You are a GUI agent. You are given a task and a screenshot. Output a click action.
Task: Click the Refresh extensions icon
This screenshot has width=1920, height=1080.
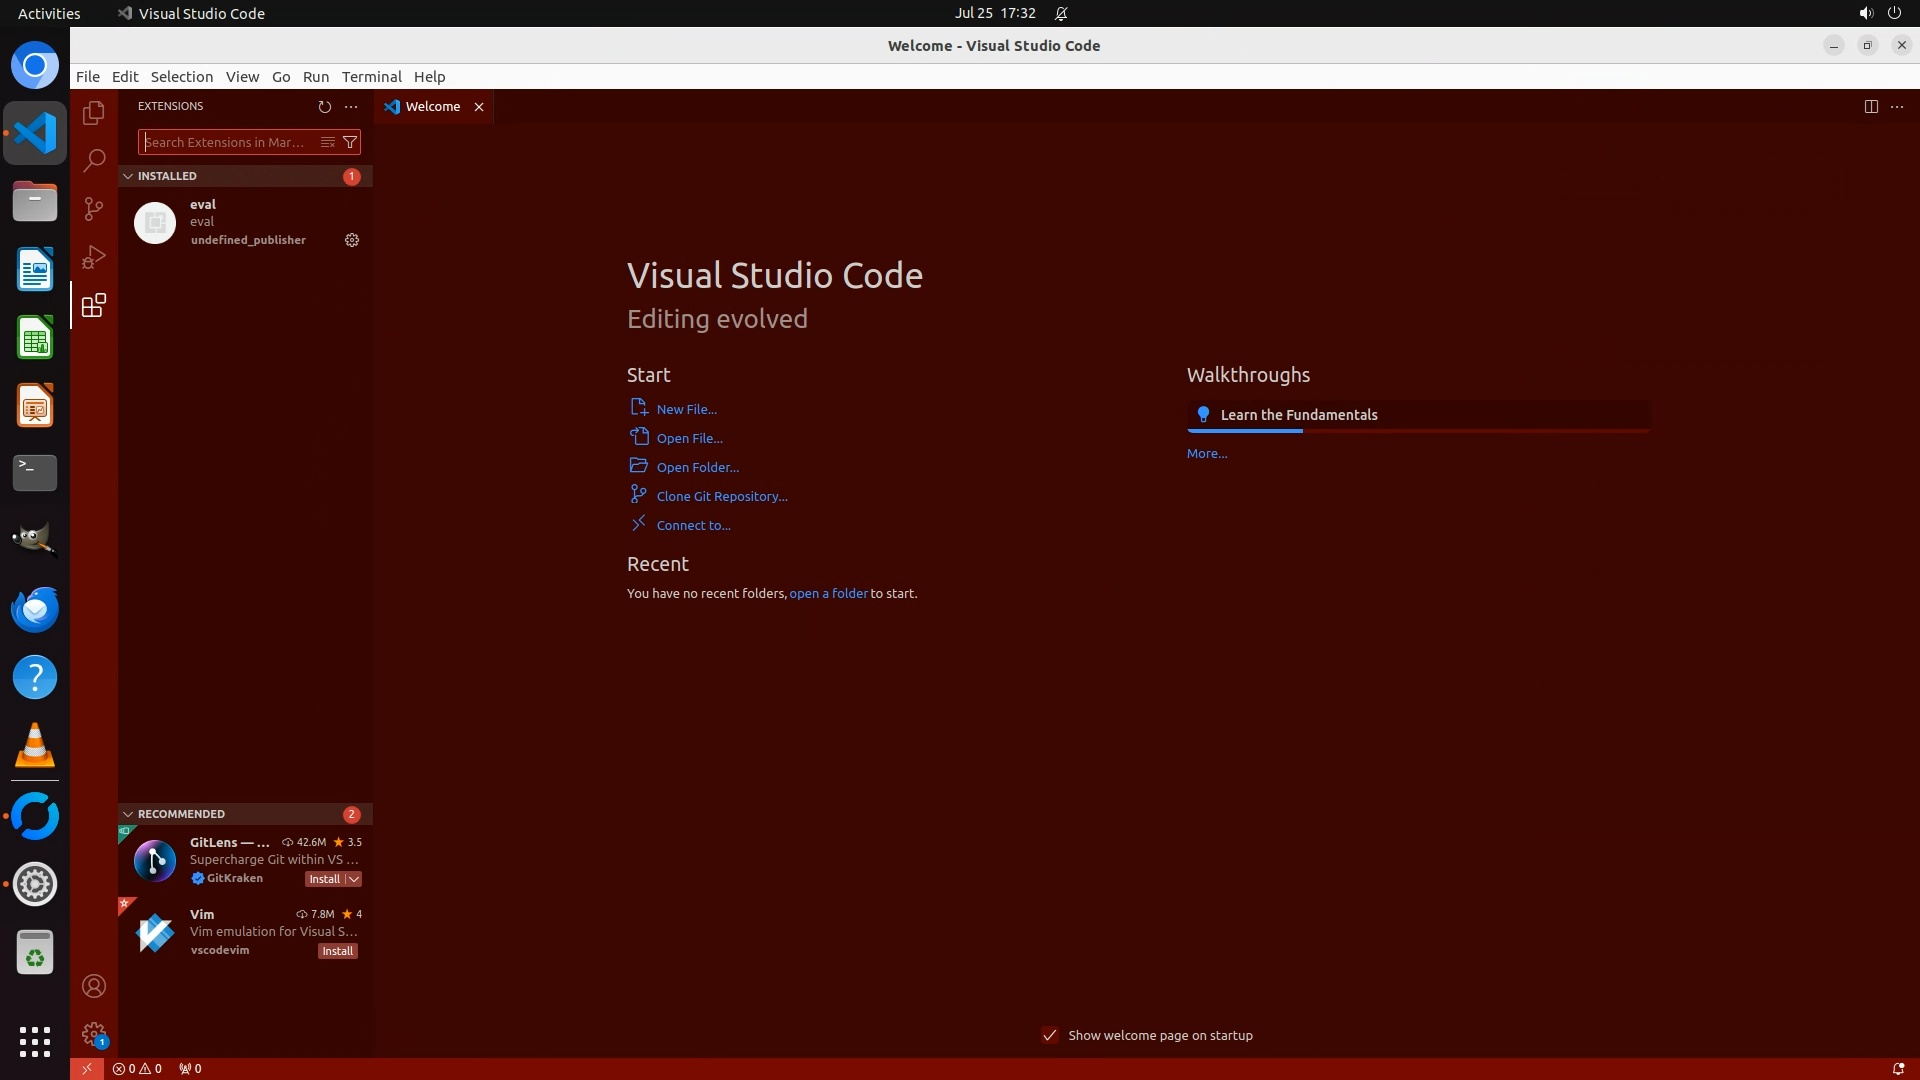[x=324, y=106]
